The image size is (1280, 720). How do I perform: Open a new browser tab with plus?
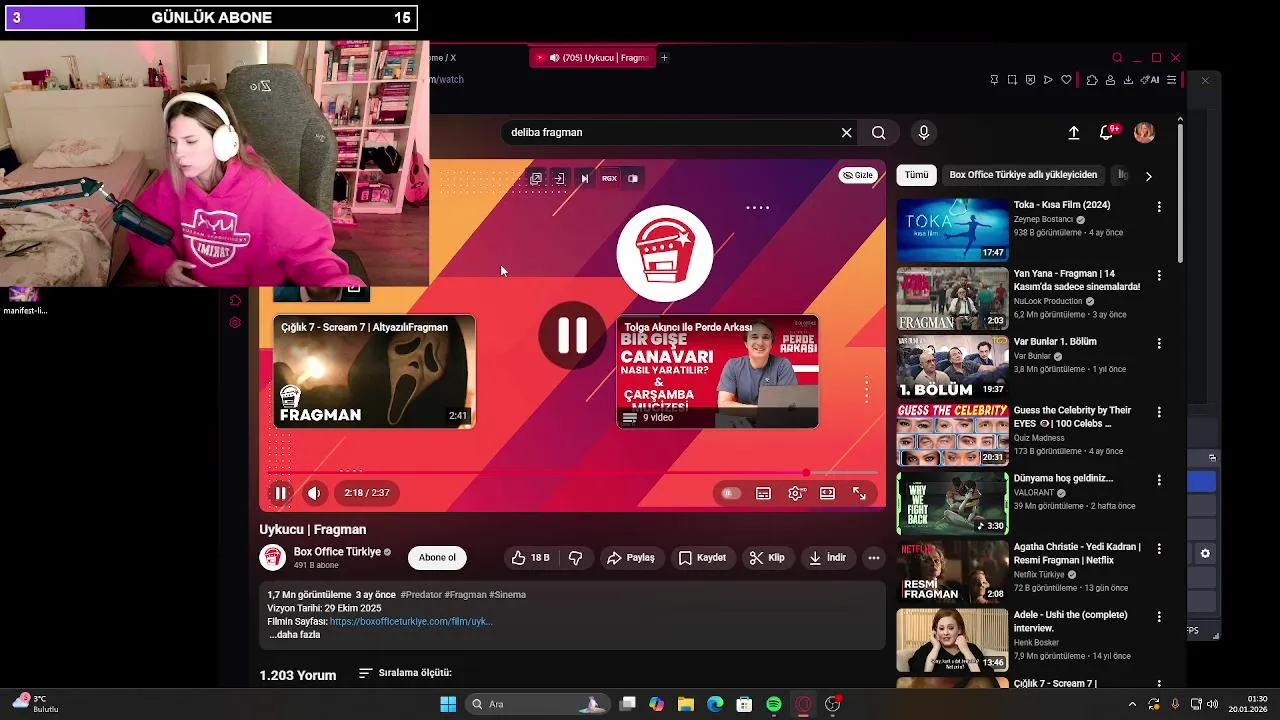click(664, 58)
